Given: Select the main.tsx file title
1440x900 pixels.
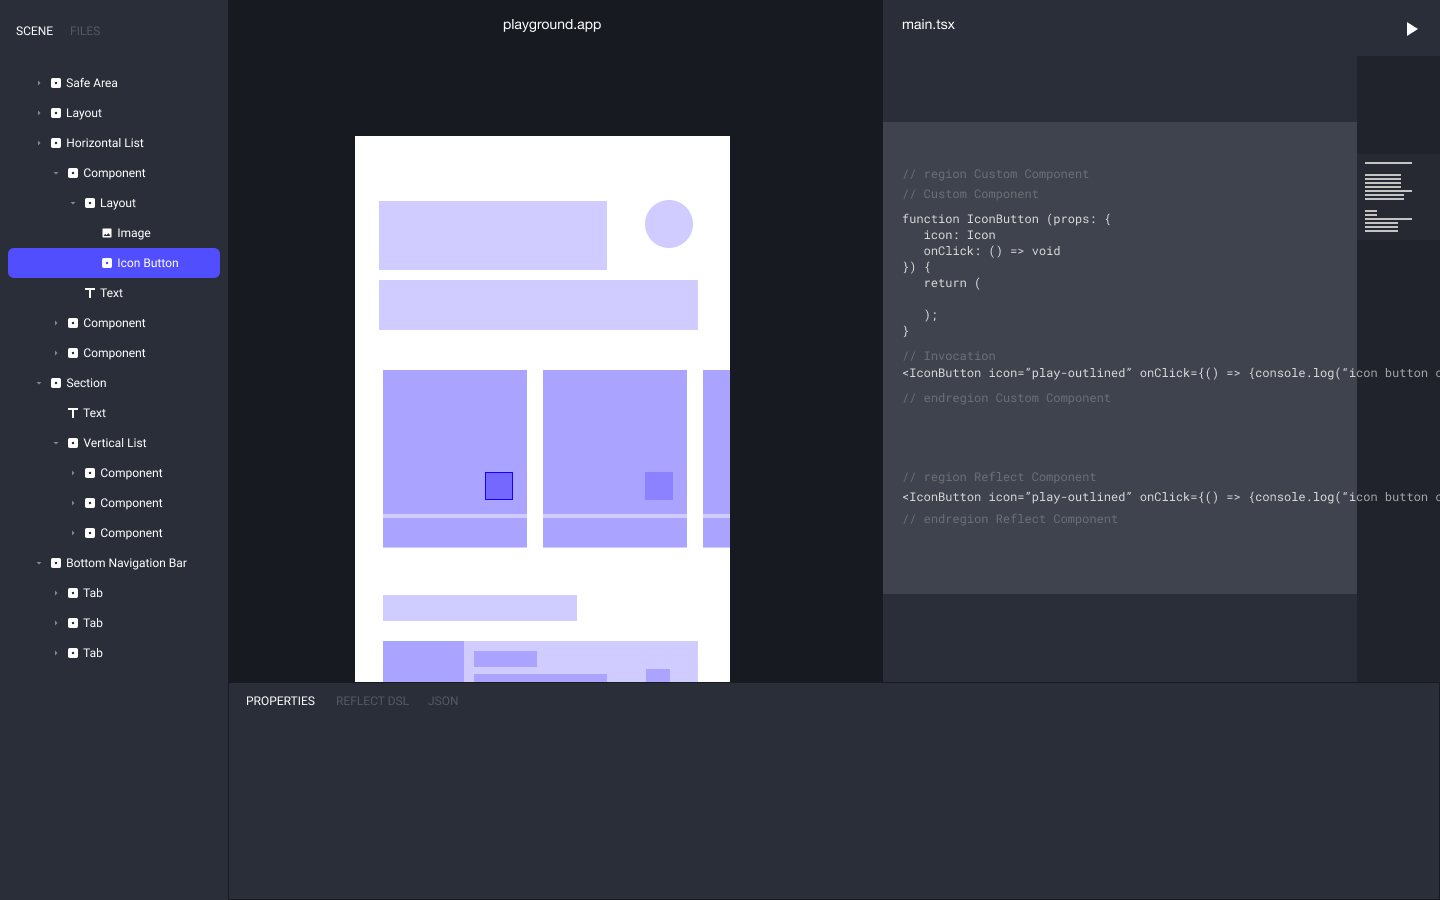Looking at the screenshot, I should pos(928,24).
